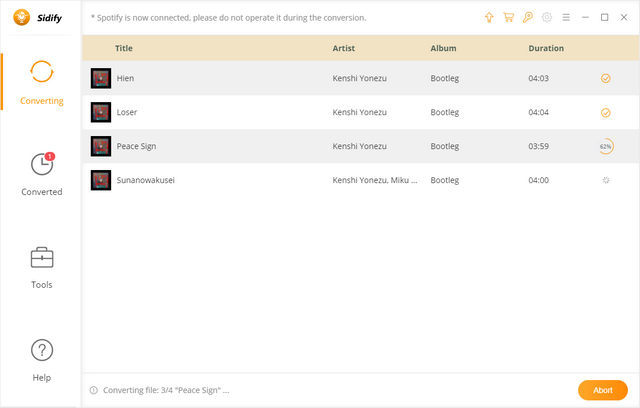Viewport: 640px width, 408px height.
Task: Open the shopping cart purchase icon
Action: point(509,17)
